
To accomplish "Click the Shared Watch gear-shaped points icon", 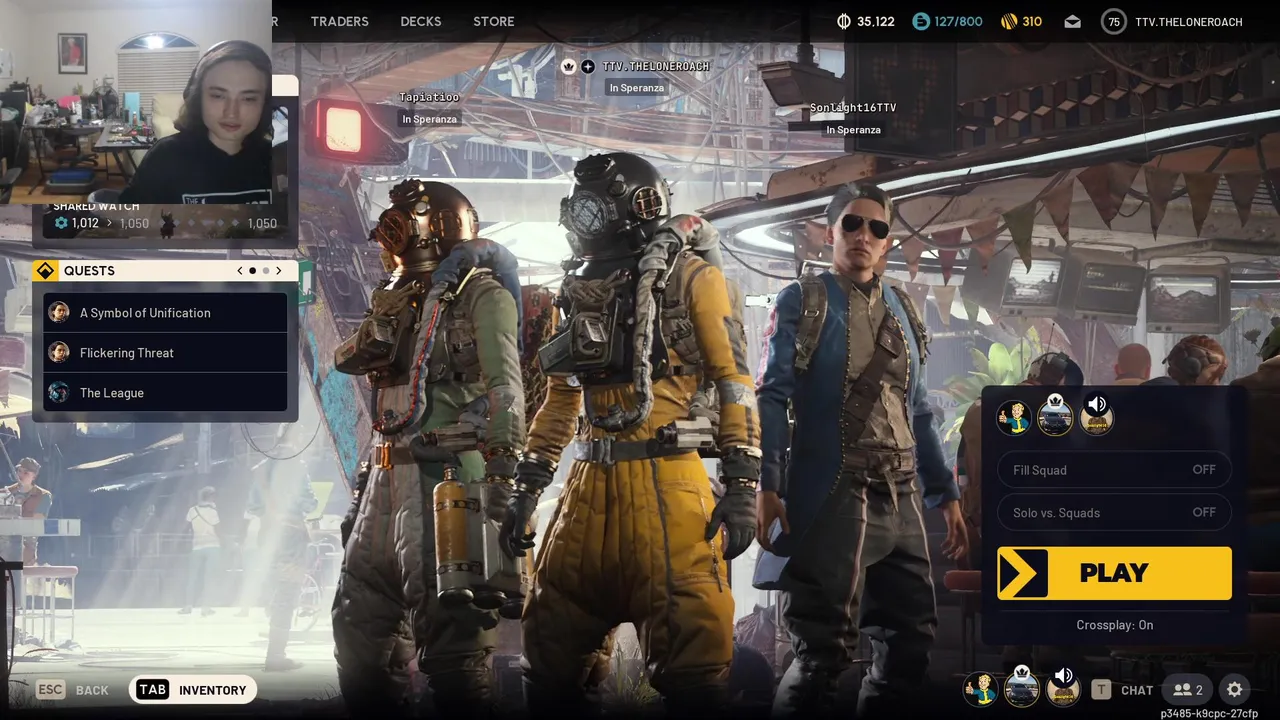I will point(61,223).
